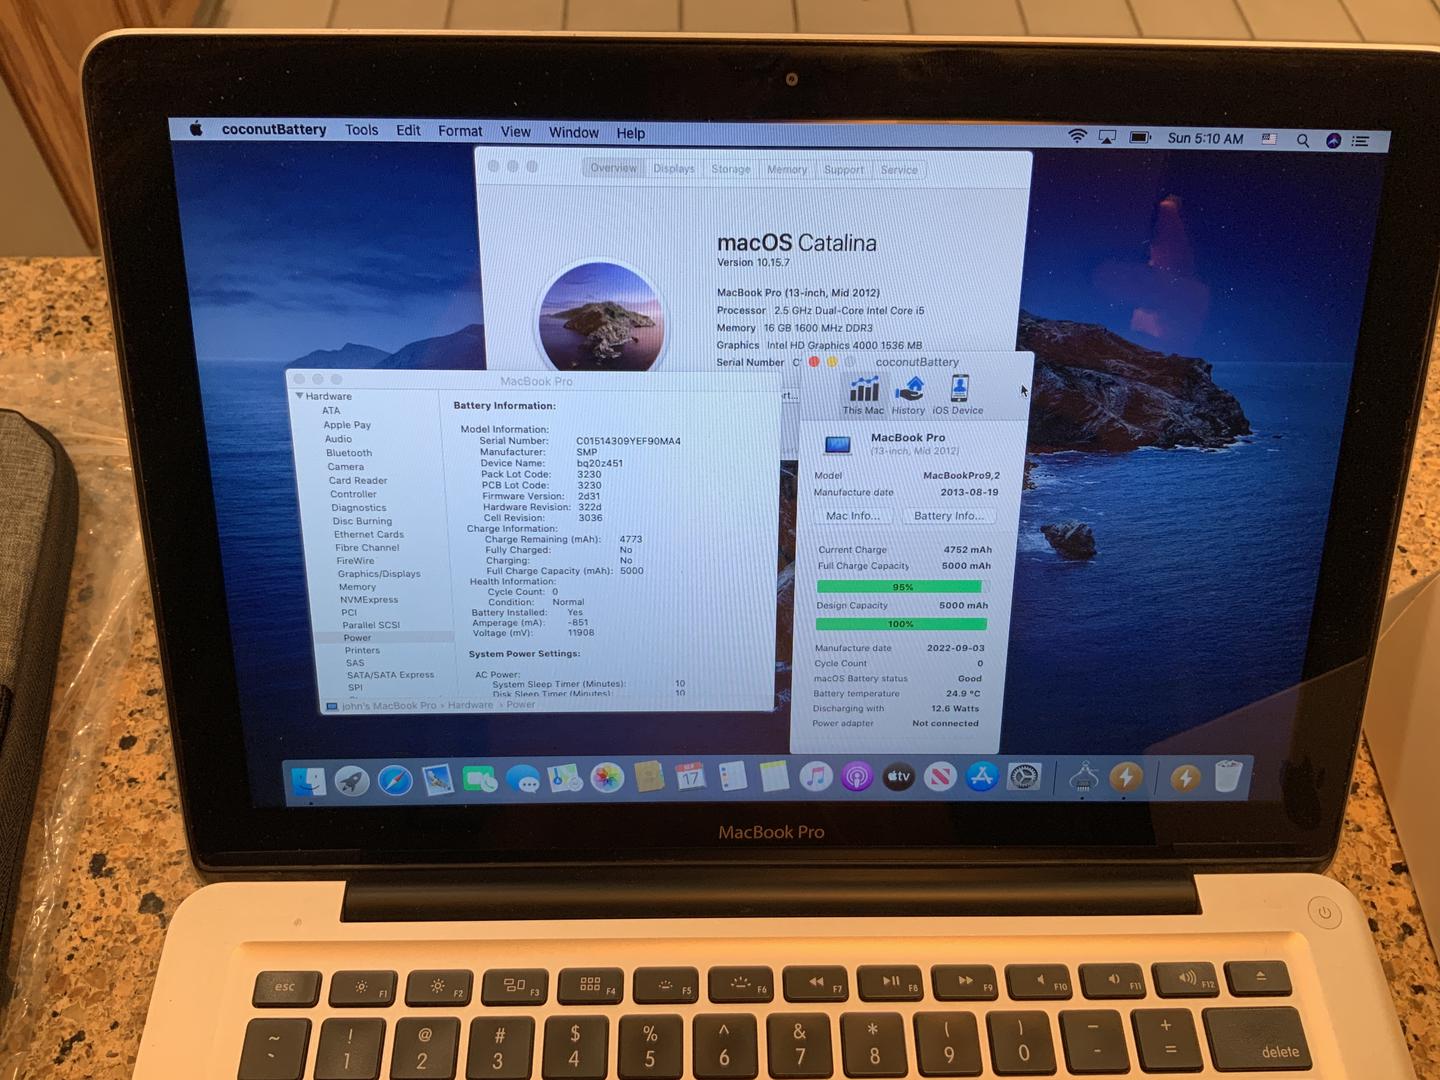Viewport: 1440px width, 1080px height.
Task: Open Podcasts from the Dock
Action: click(857, 777)
